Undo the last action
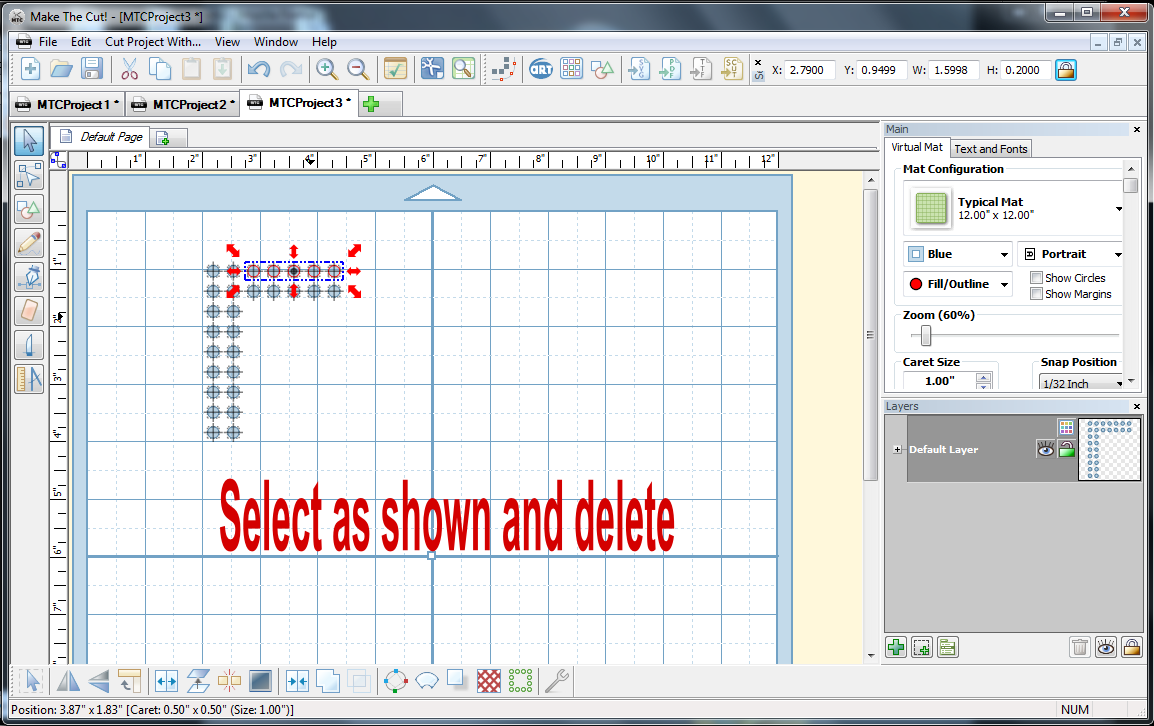 258,69
